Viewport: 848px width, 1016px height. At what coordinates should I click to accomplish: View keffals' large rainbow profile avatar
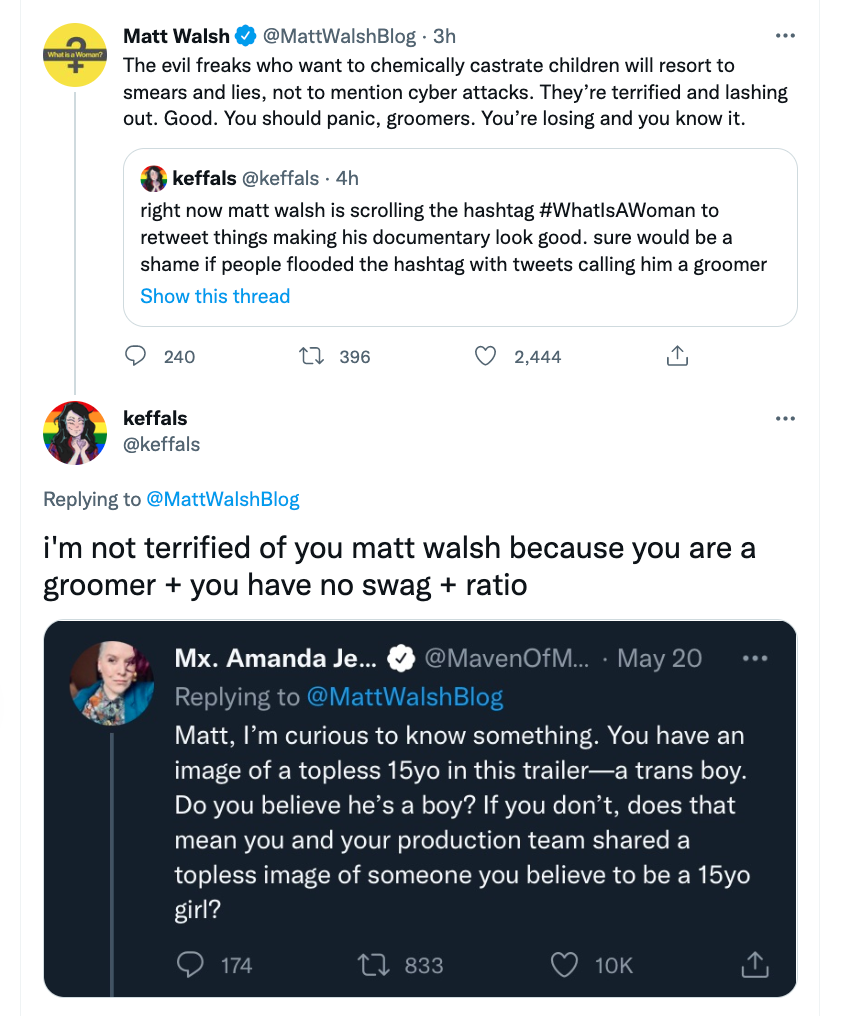tap(75, 433)
